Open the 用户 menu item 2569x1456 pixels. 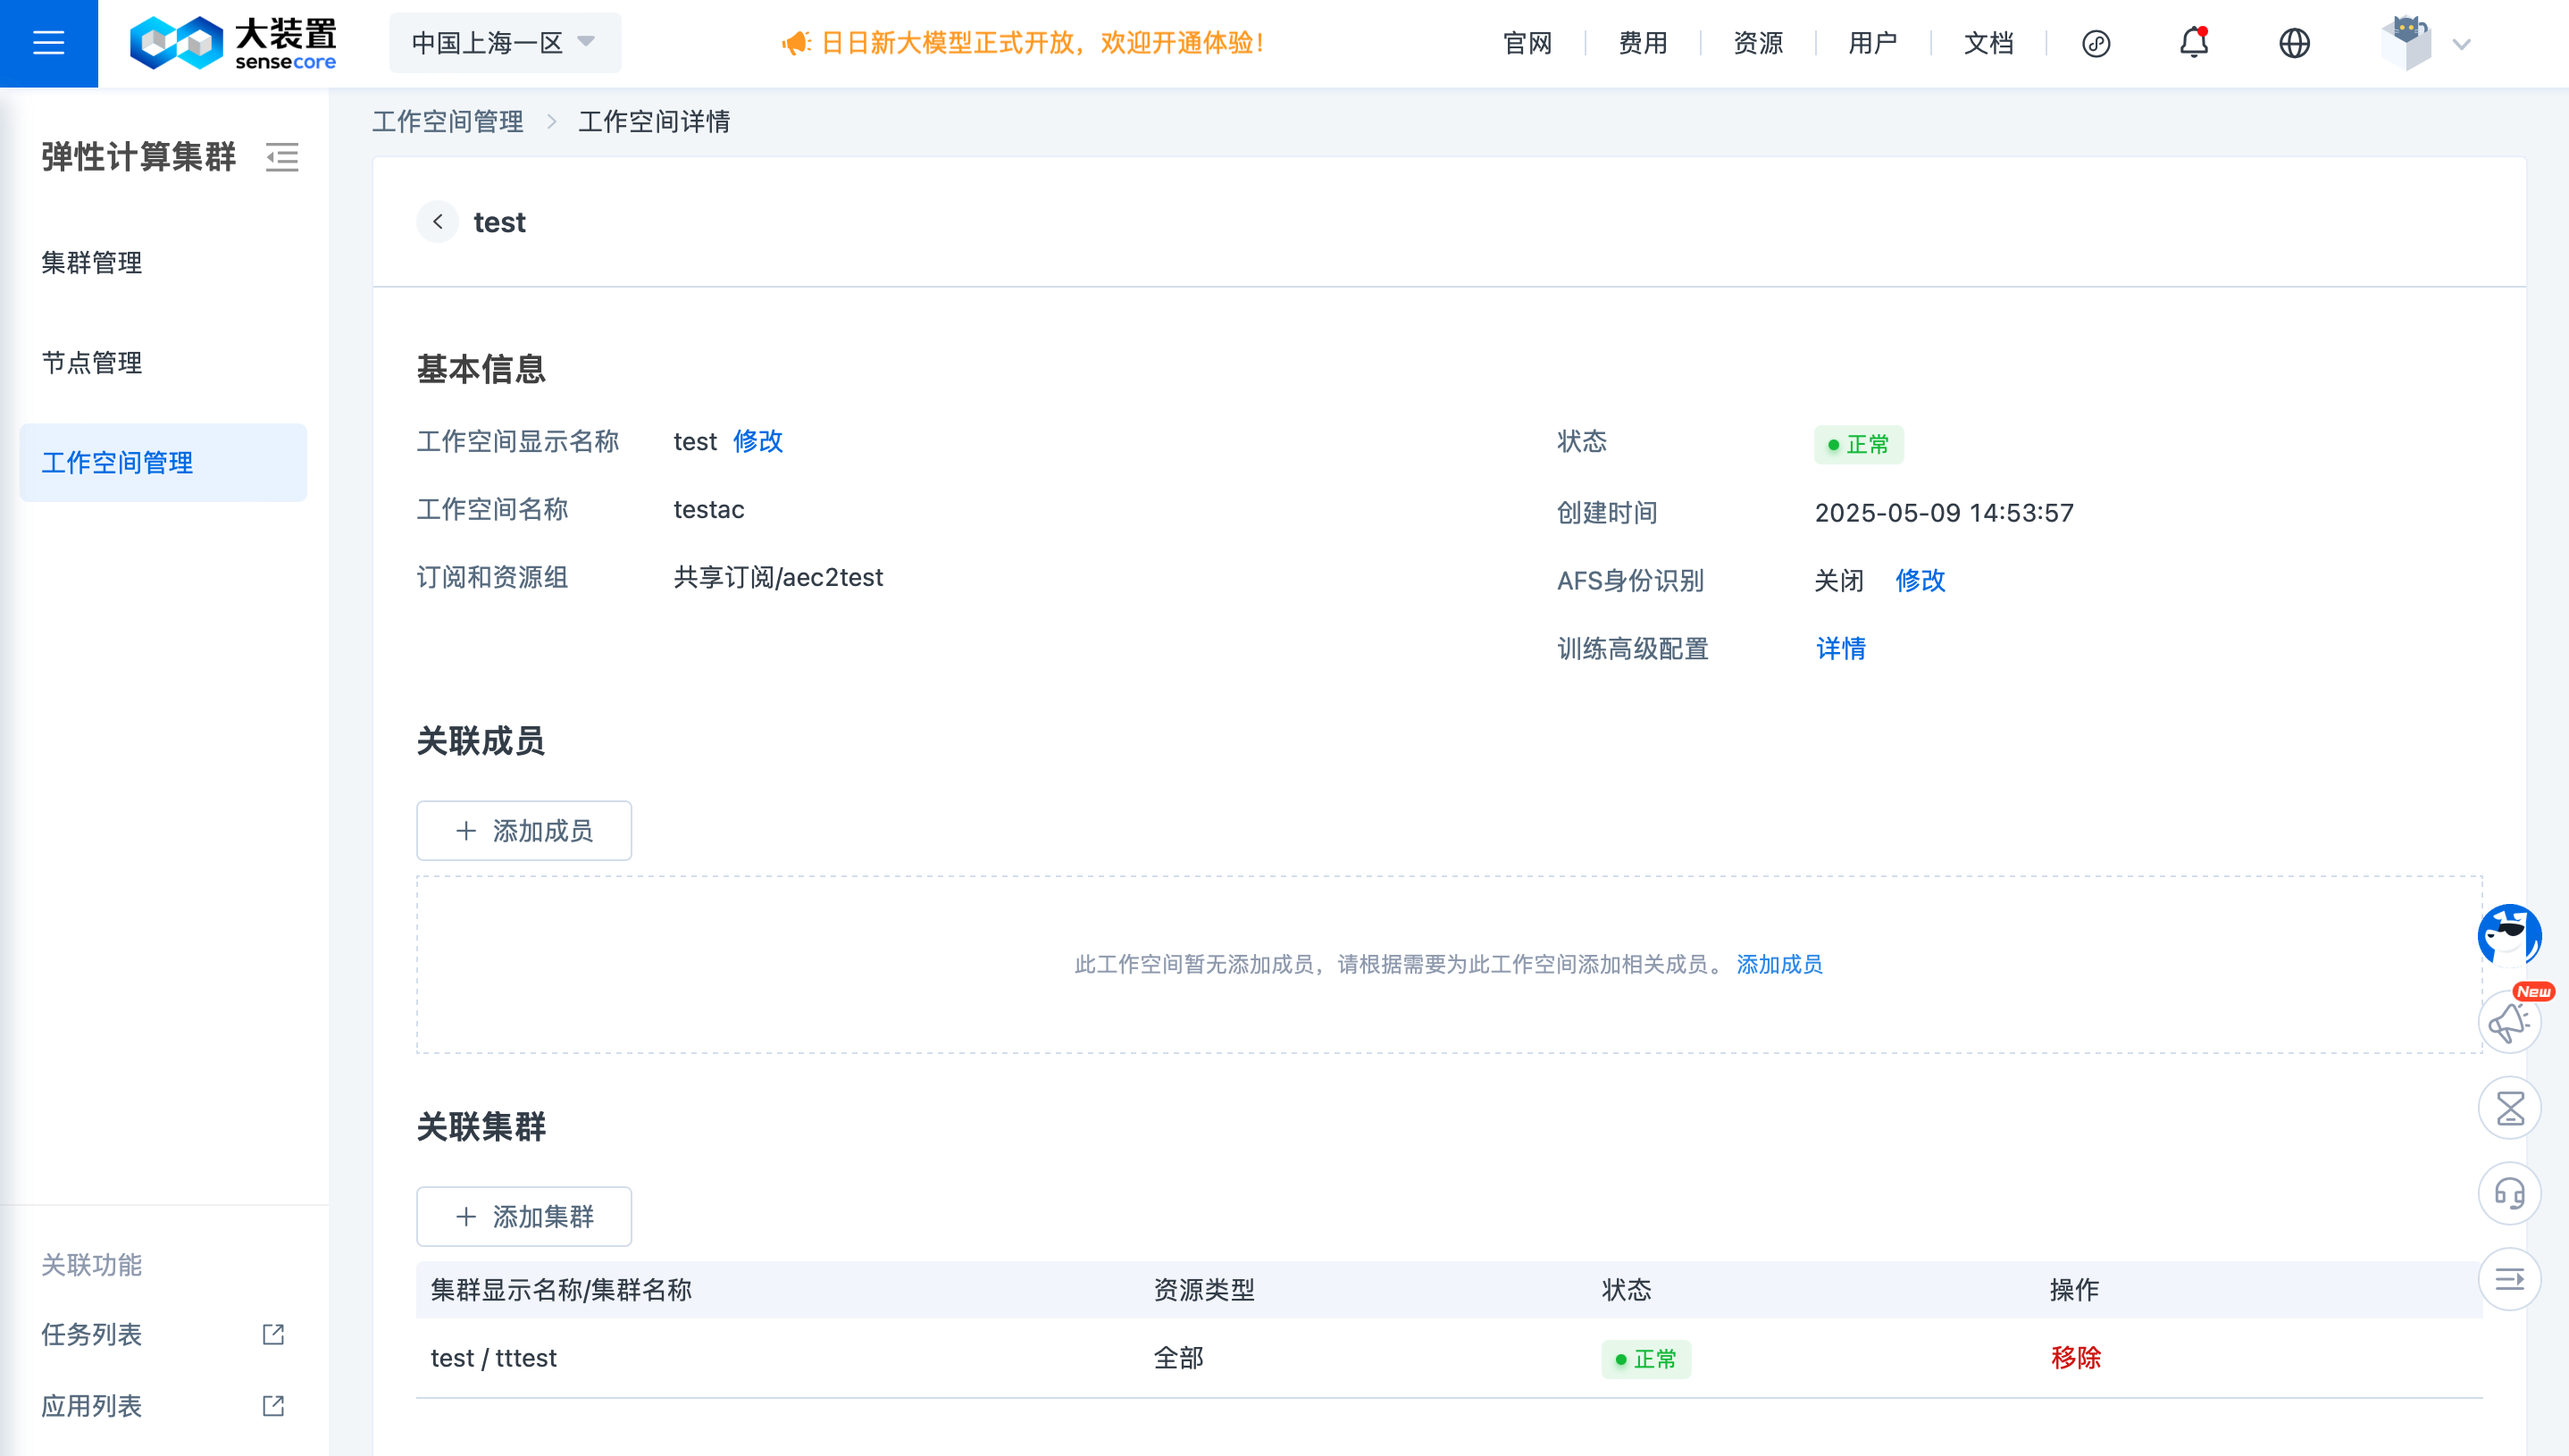tap(1872, 43)
